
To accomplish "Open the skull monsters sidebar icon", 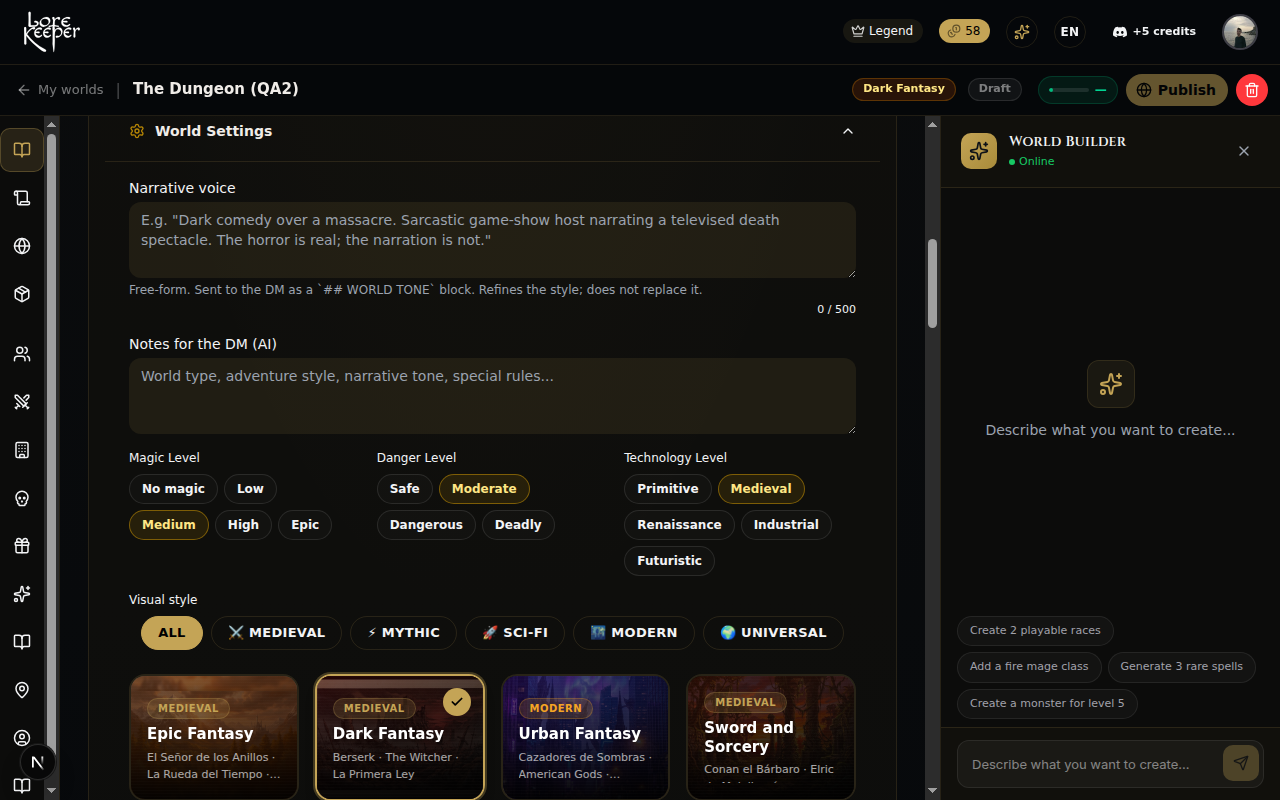I will (22, 498).
